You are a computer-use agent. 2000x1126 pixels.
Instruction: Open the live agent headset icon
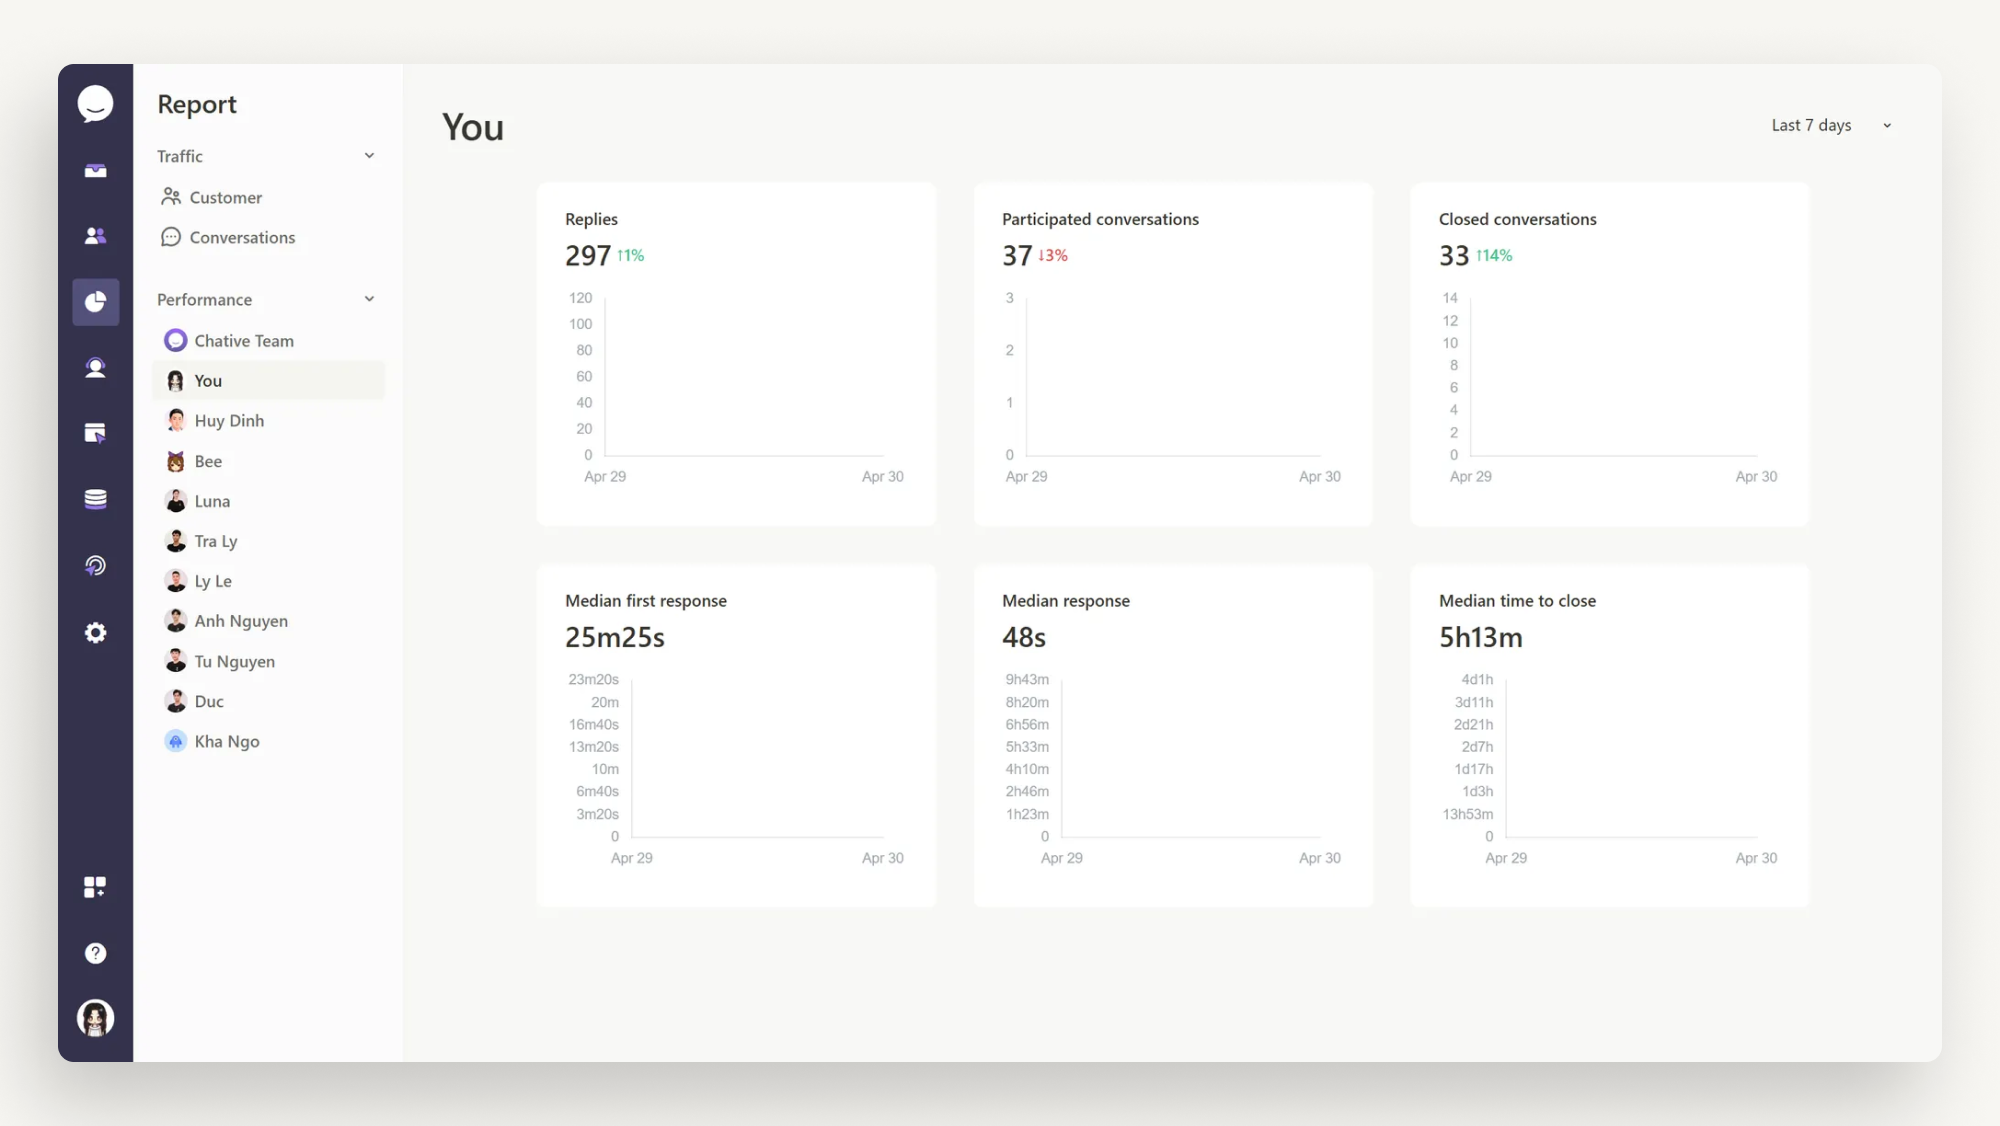click(x=95, y=367)
